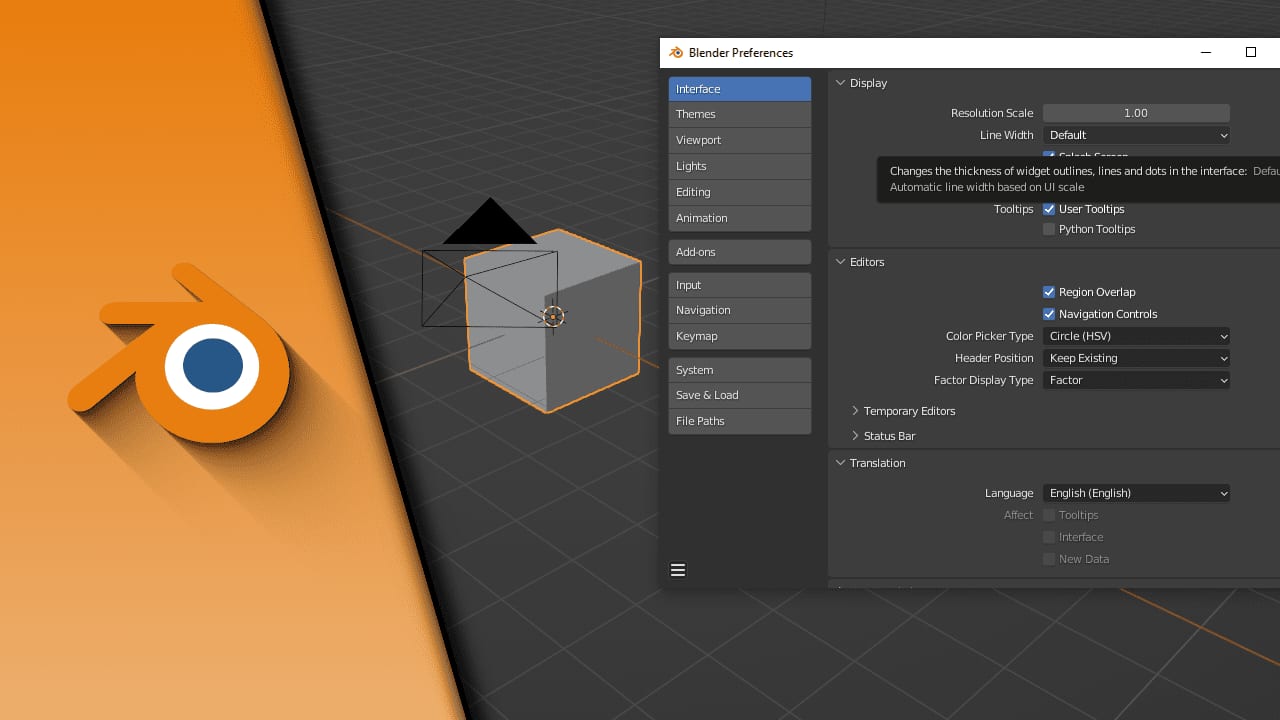Switch to the Themes section
Screen dimensions: 1280x720
coord(740,114)
